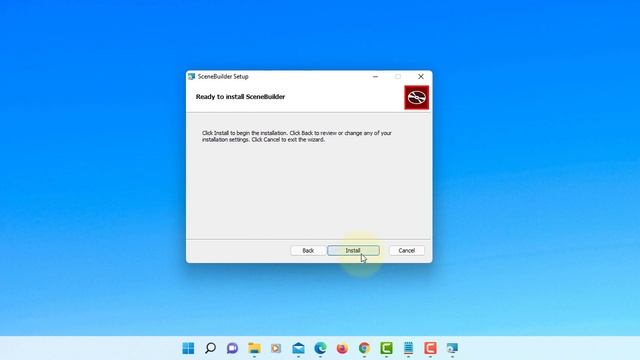Image resolution: width=640 pixels, height=360 pixels.
Task: Click Install to begin the installation
Action: [x=353, y=250]
